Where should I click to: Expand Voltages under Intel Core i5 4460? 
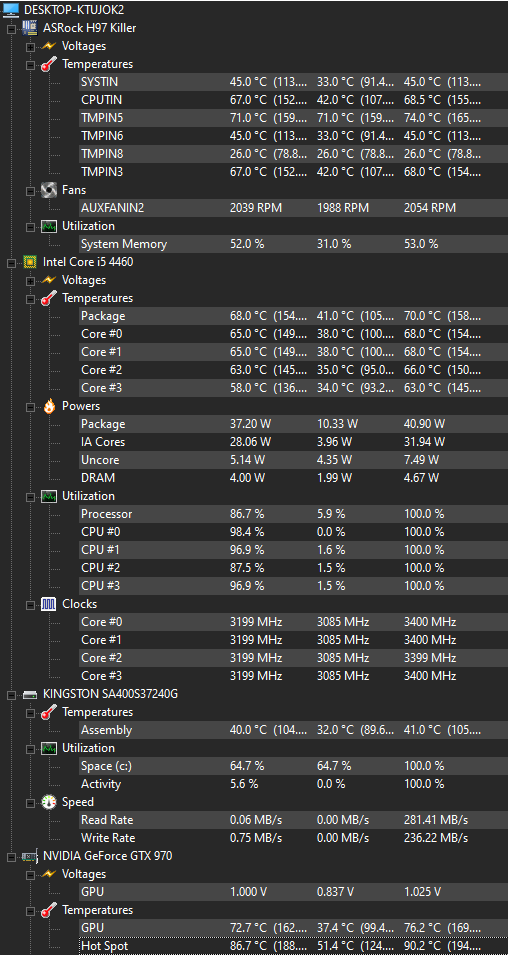(30, 280)
